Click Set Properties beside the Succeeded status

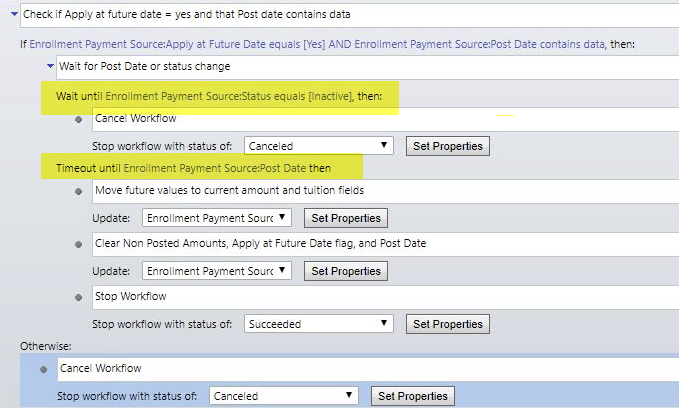(448, 324)
